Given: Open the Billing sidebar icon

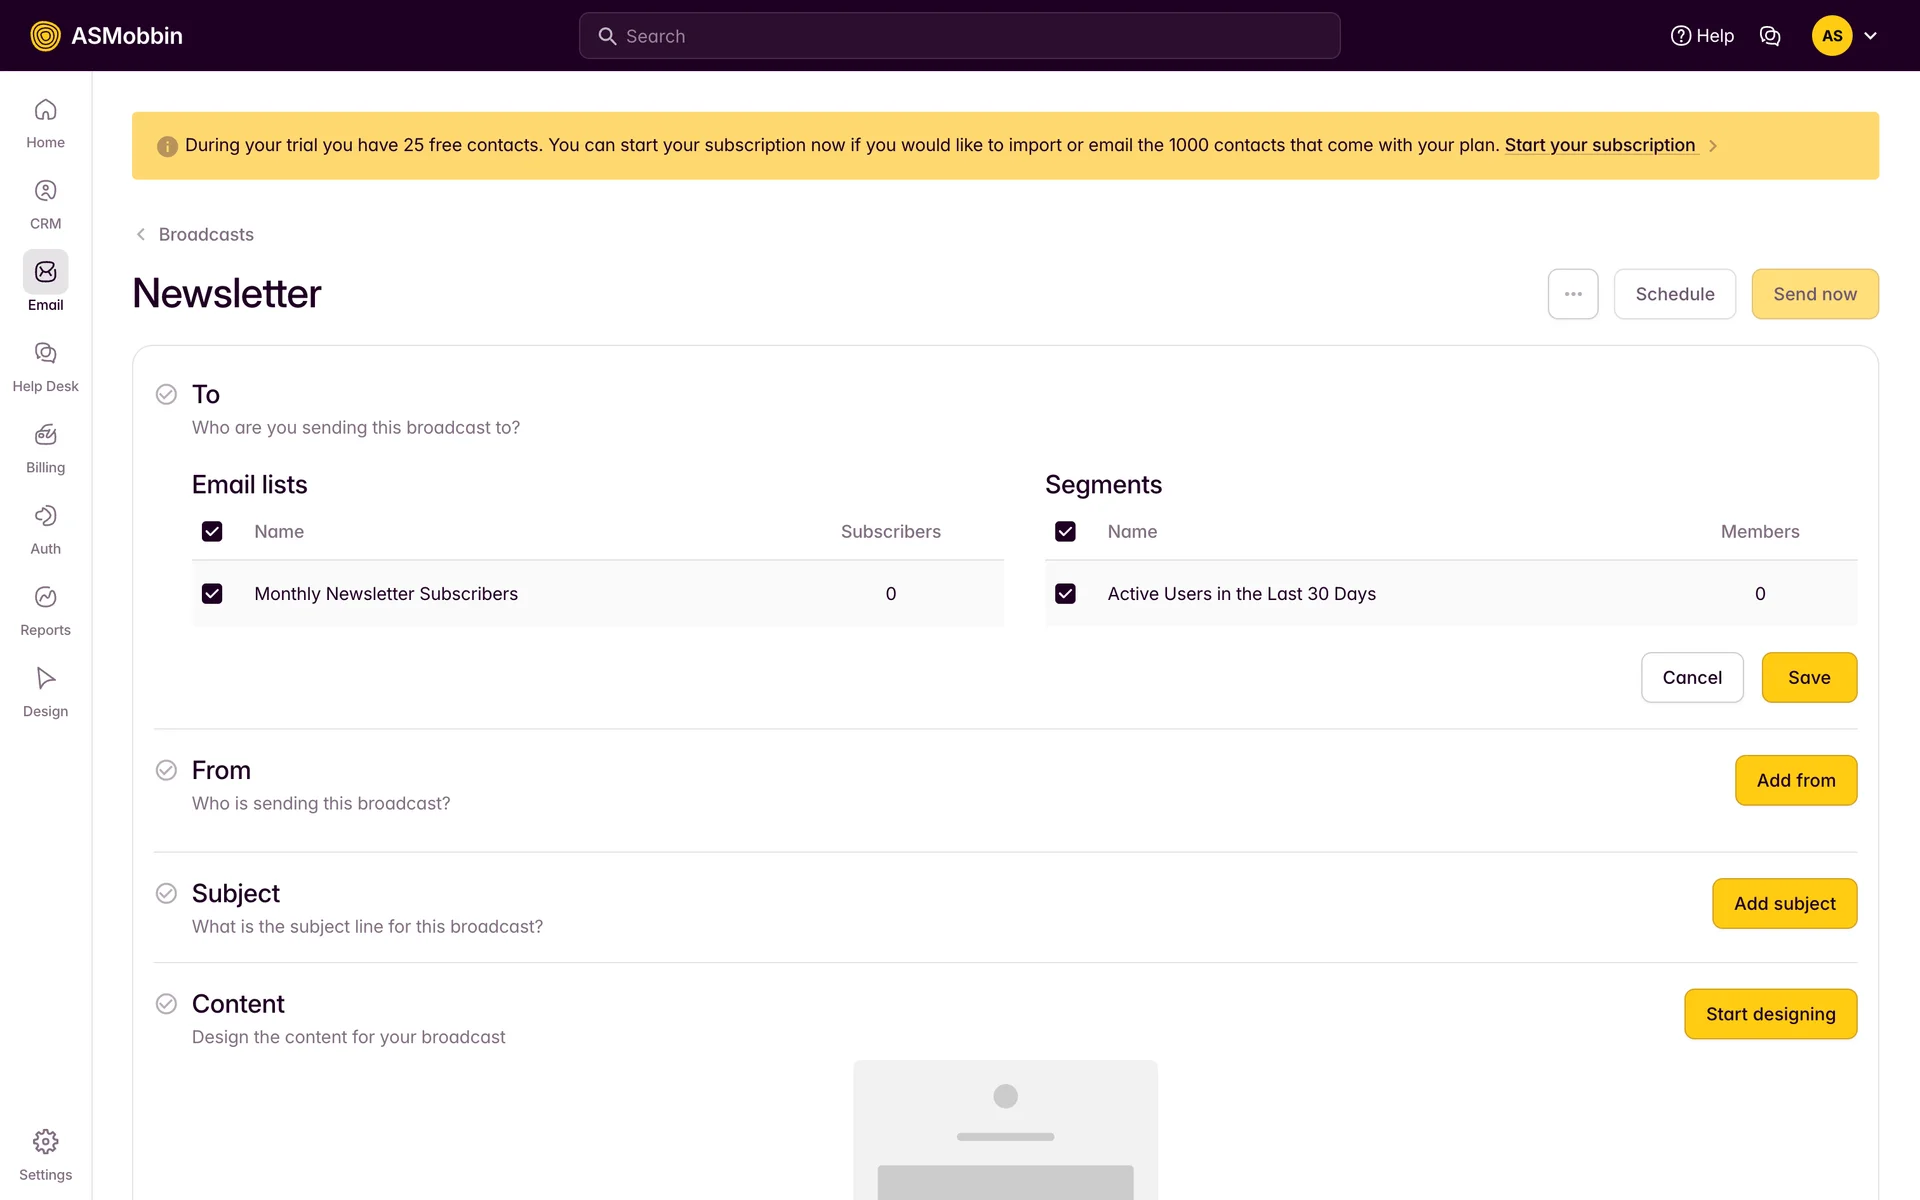Looking at the screenshot, I should tap(45, 435).
